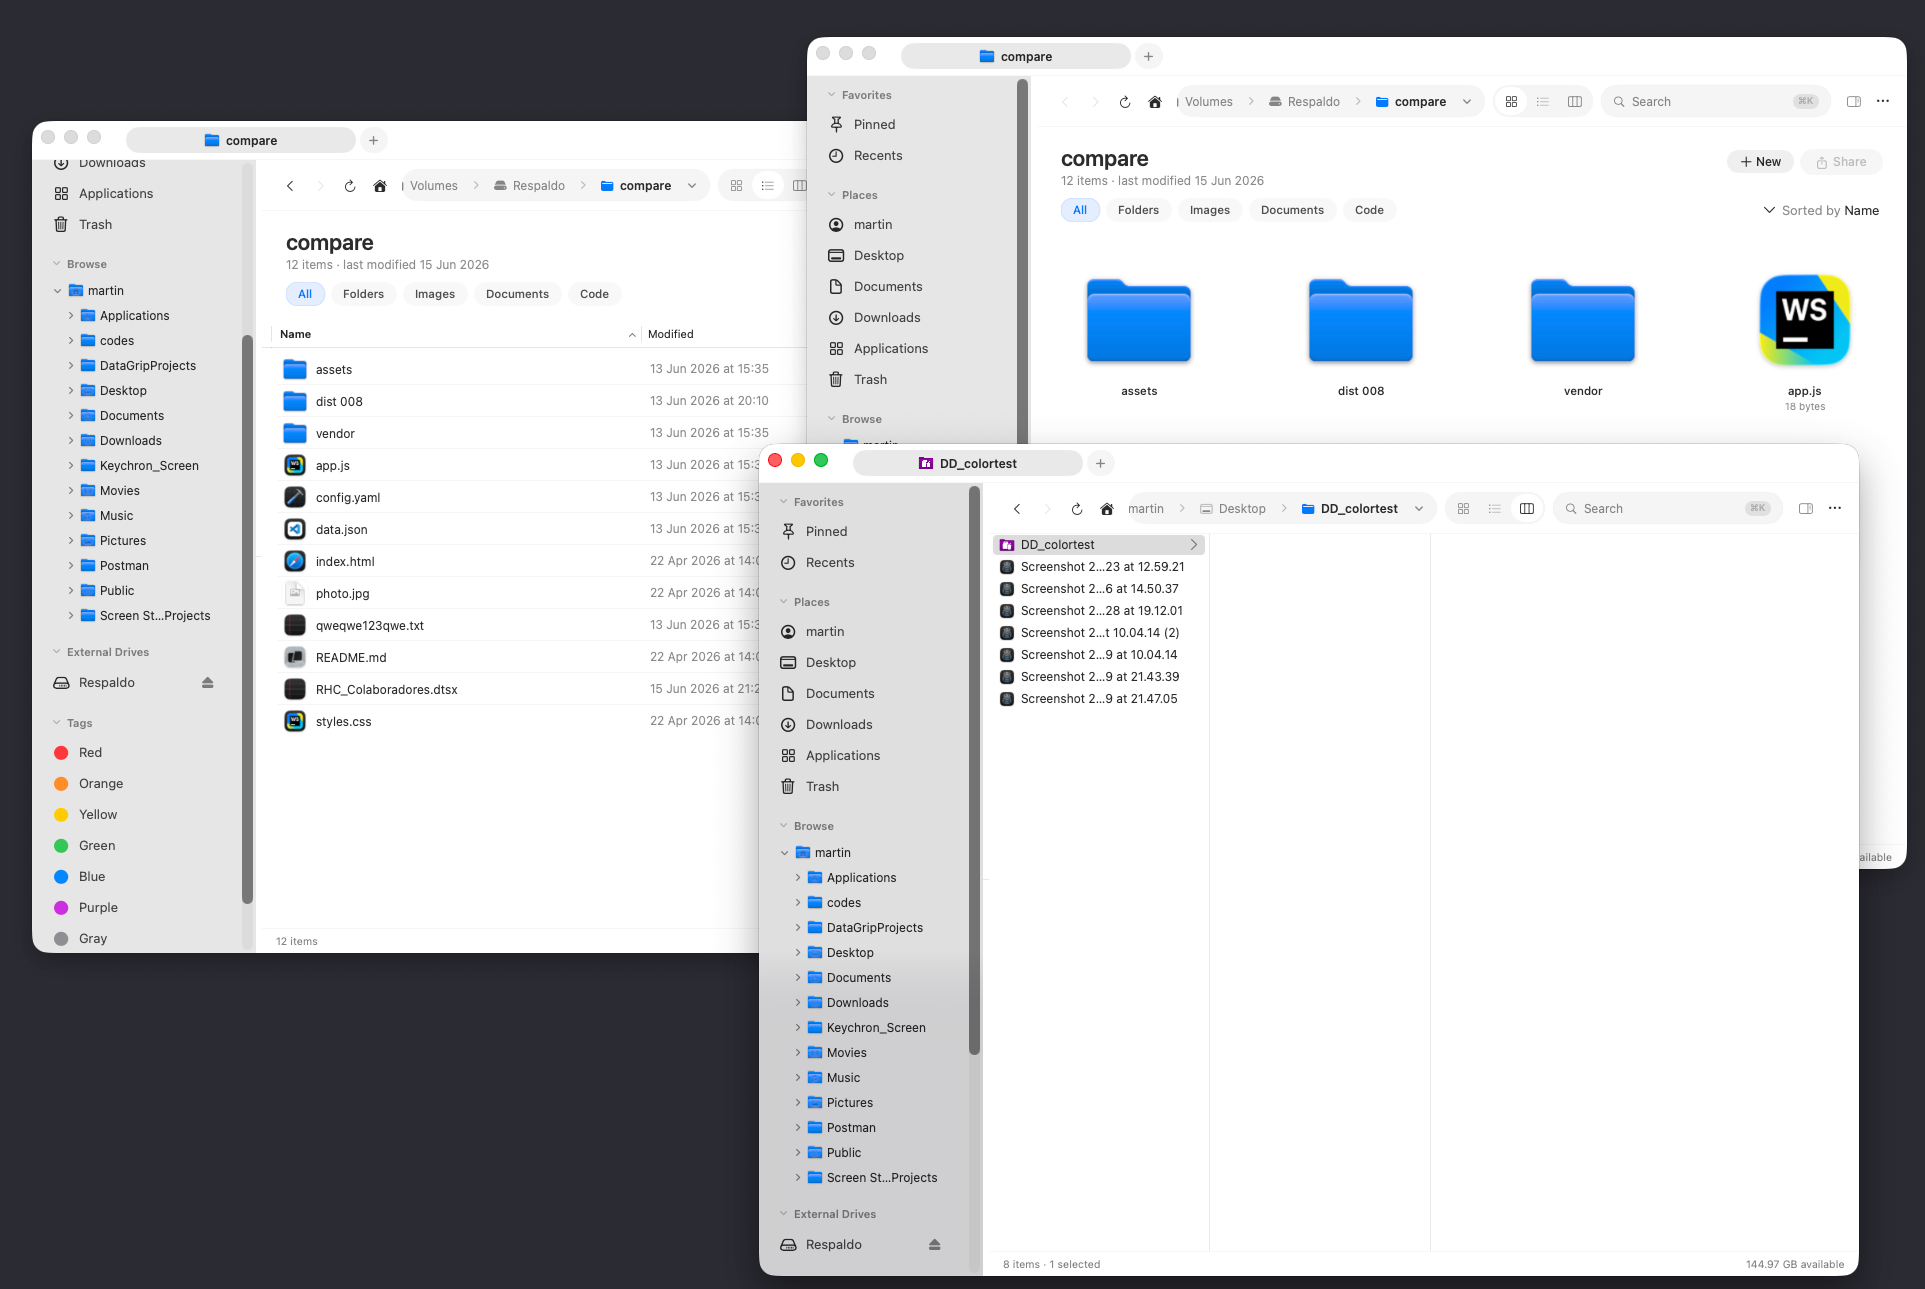This screenshot has height=1289, width=1925.
Task: Click reload icon in DD_colortest window toolbar
Action: (1077, 509)
